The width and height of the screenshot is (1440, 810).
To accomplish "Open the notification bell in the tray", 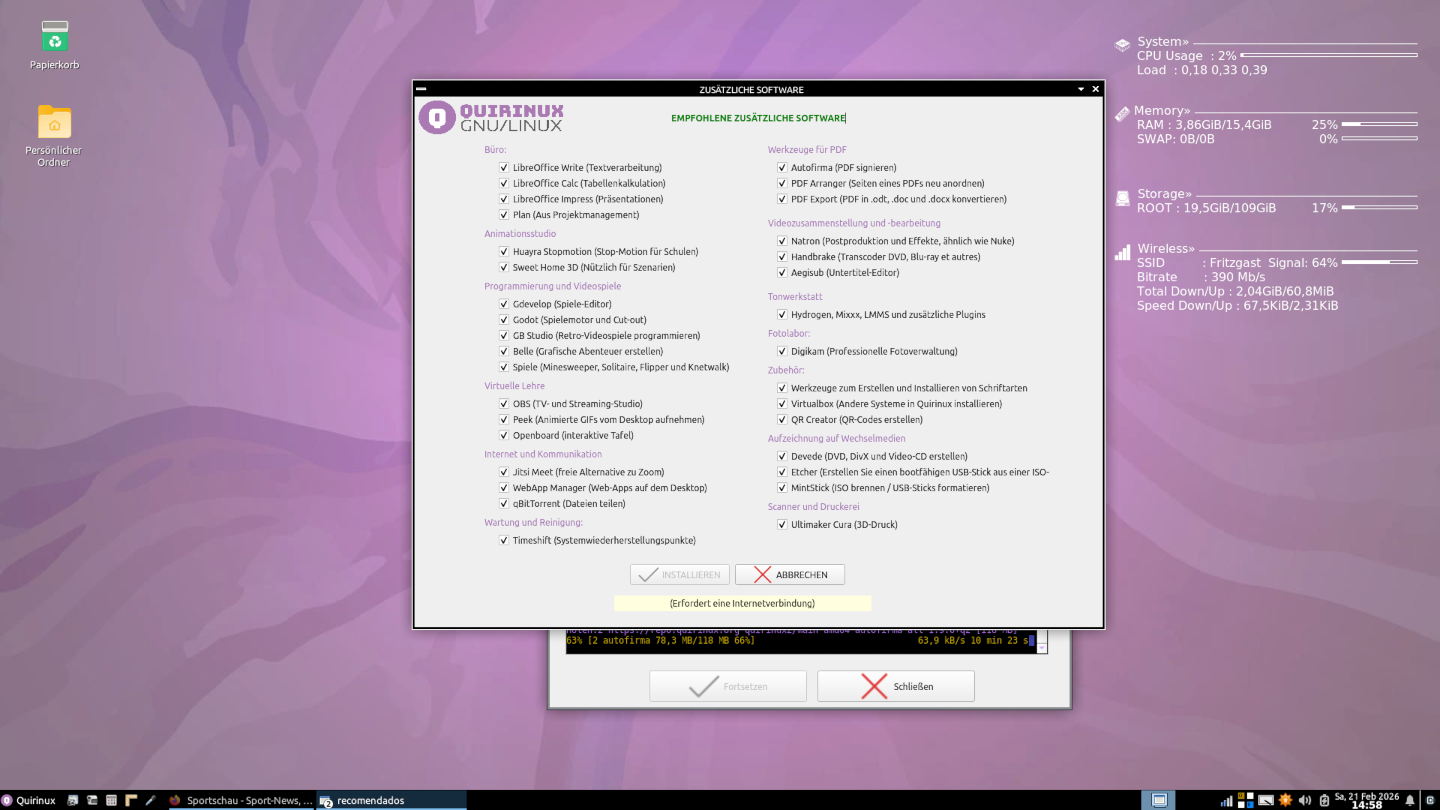I will point(1410,800).
